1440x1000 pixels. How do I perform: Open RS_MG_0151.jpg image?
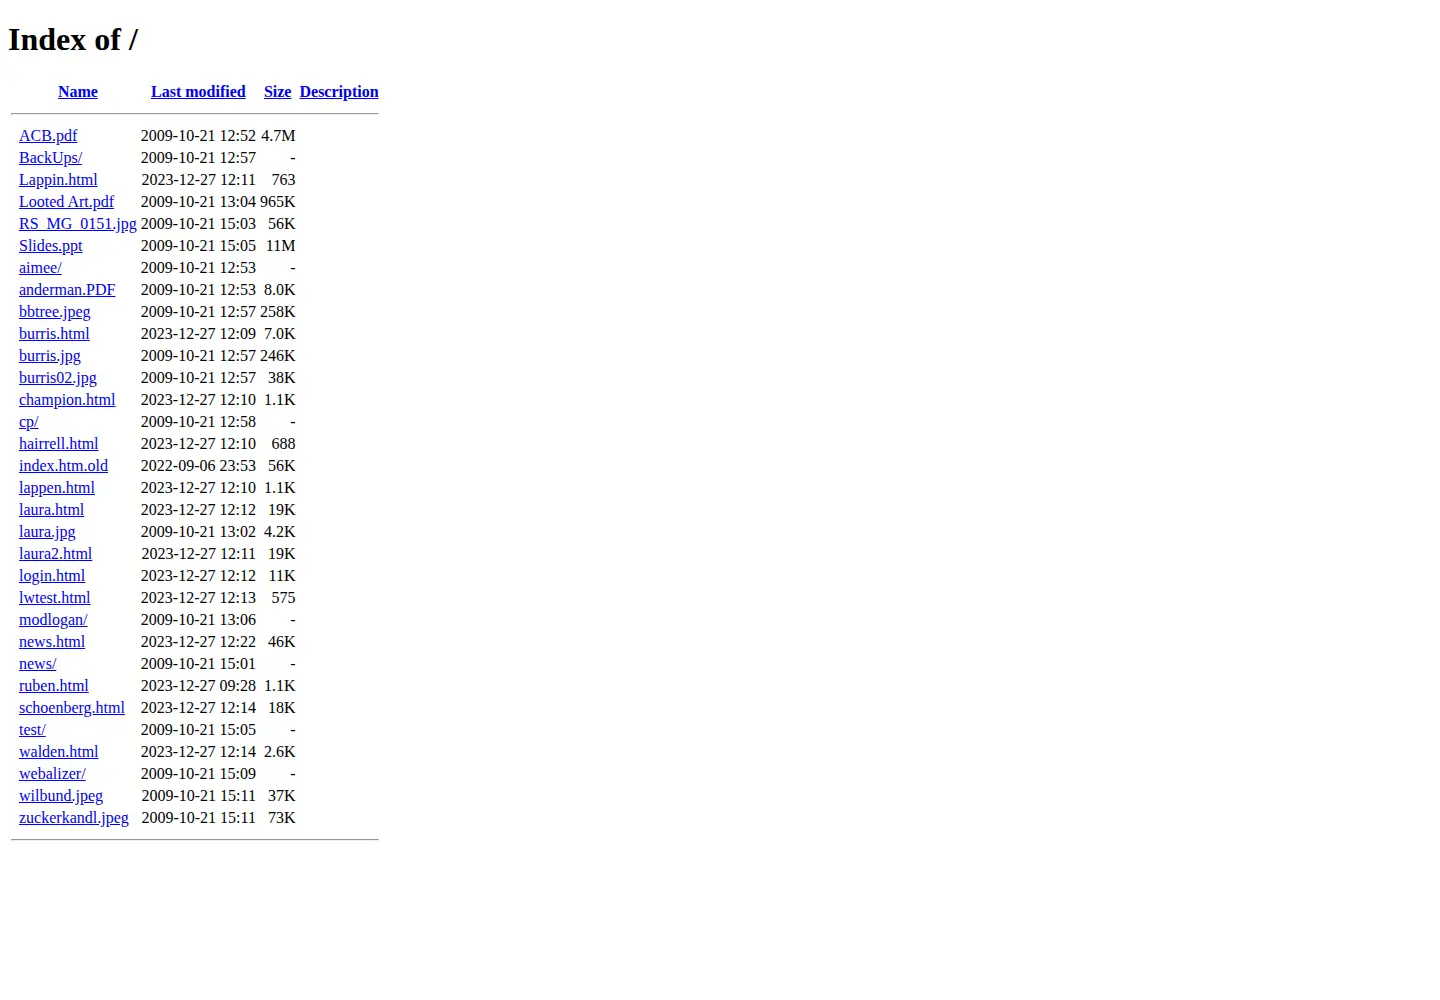pos(78,224)
